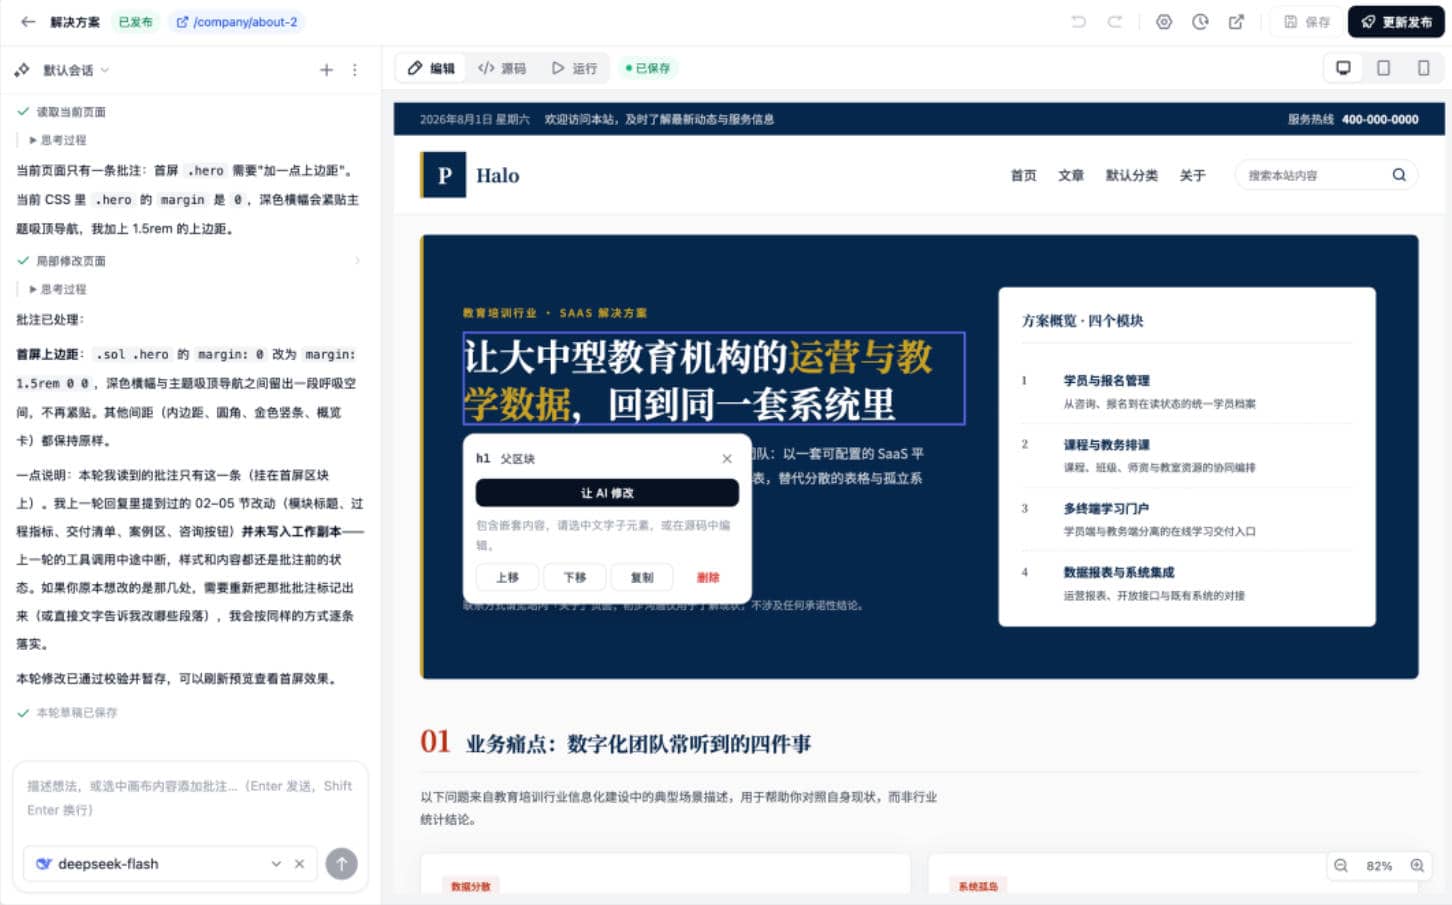Image resolution: width=1452 pixels, height=905 pixels.
Task: Click the 系统孤岛 tag
Action: [978, 886]
